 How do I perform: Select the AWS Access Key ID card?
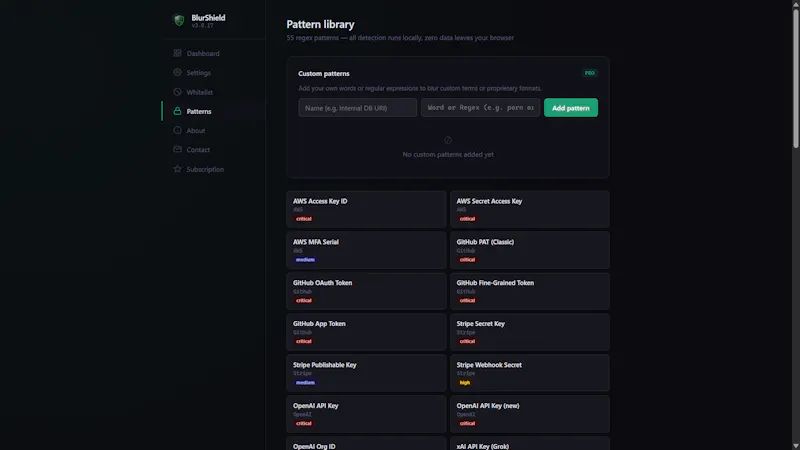(366, 209)
